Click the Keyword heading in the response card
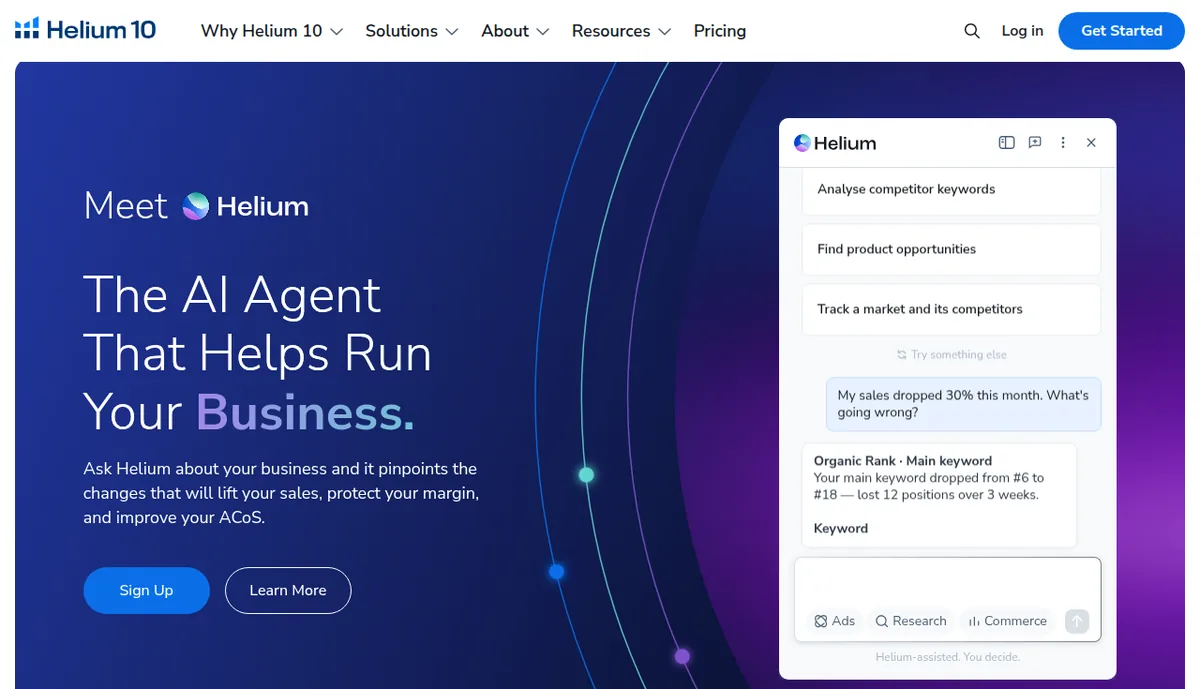1200x689 pixels. [841, 528]
